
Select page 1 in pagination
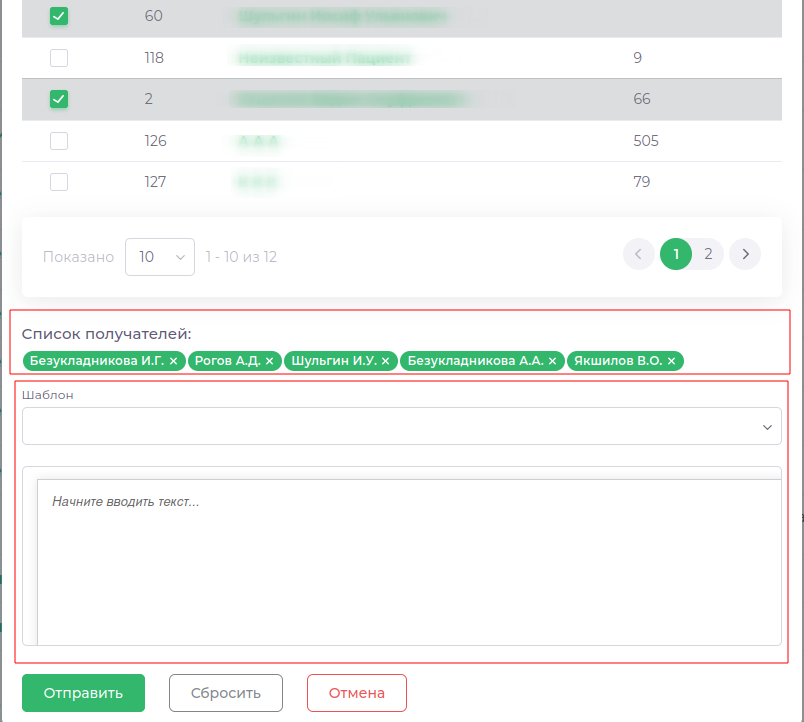(x=676, y=255)
